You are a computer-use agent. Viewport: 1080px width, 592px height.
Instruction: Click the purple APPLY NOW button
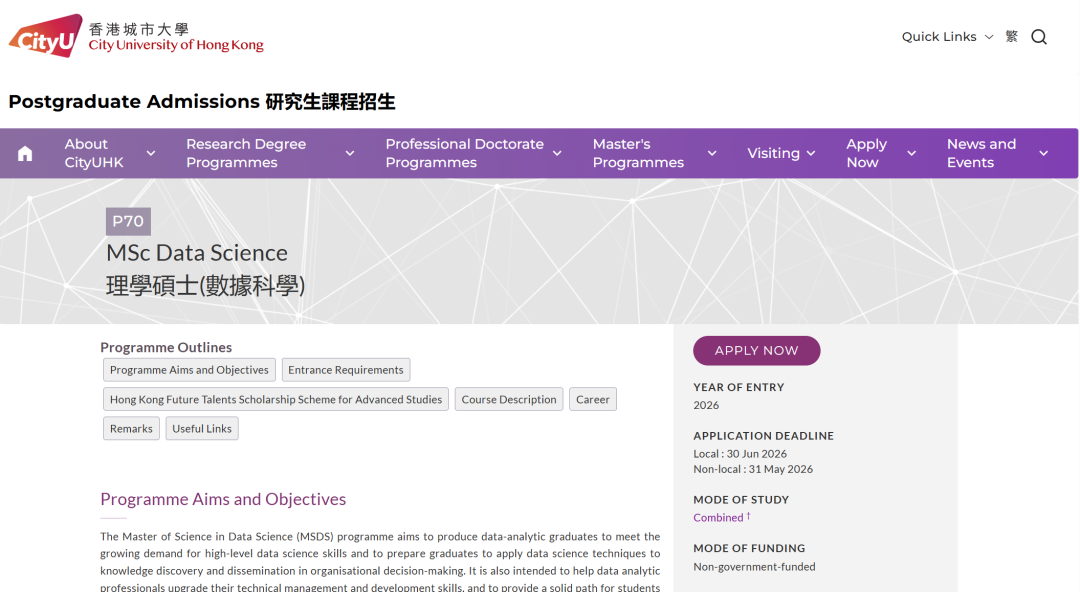coord(756,351)
